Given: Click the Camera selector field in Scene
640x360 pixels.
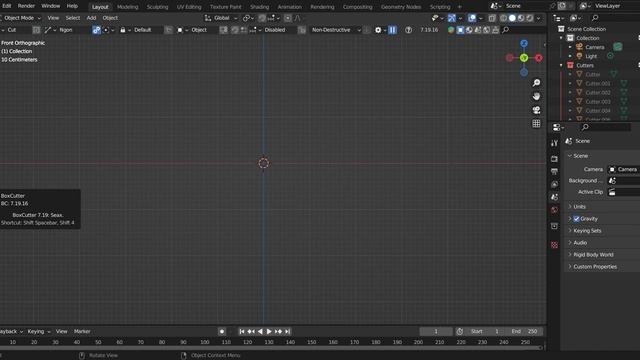Looking at the screenshot, I should click(623, 169).
